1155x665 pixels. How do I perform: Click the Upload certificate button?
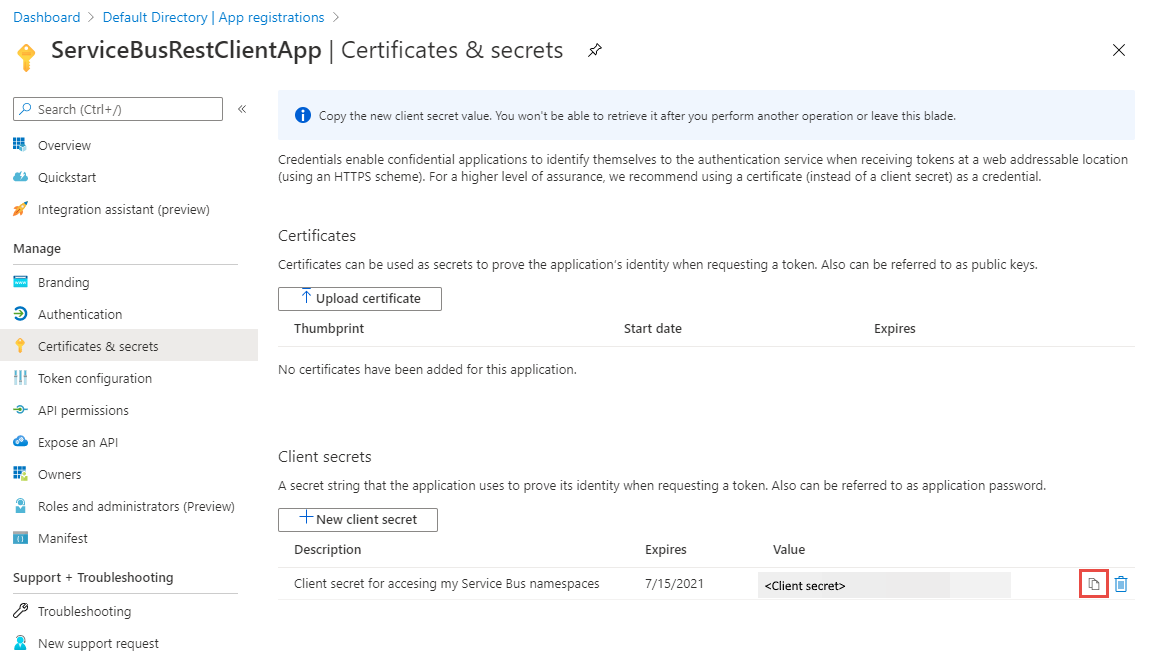pyautogui.click(x=359, y=298)
